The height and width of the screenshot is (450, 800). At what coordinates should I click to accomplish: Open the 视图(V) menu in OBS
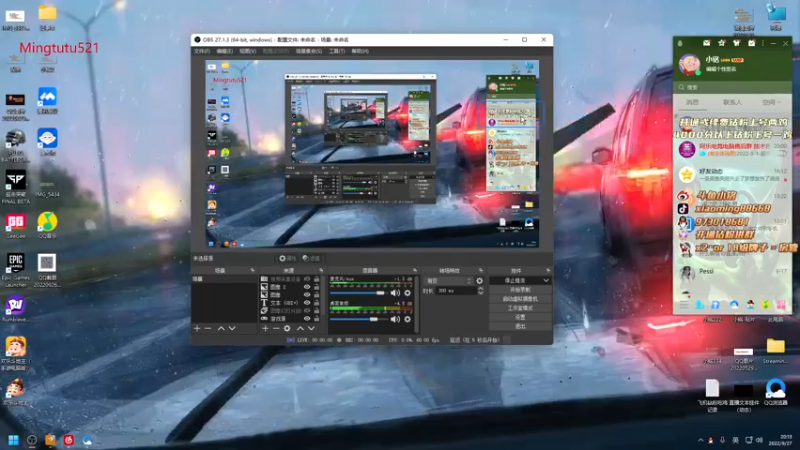tap(247, 51)
